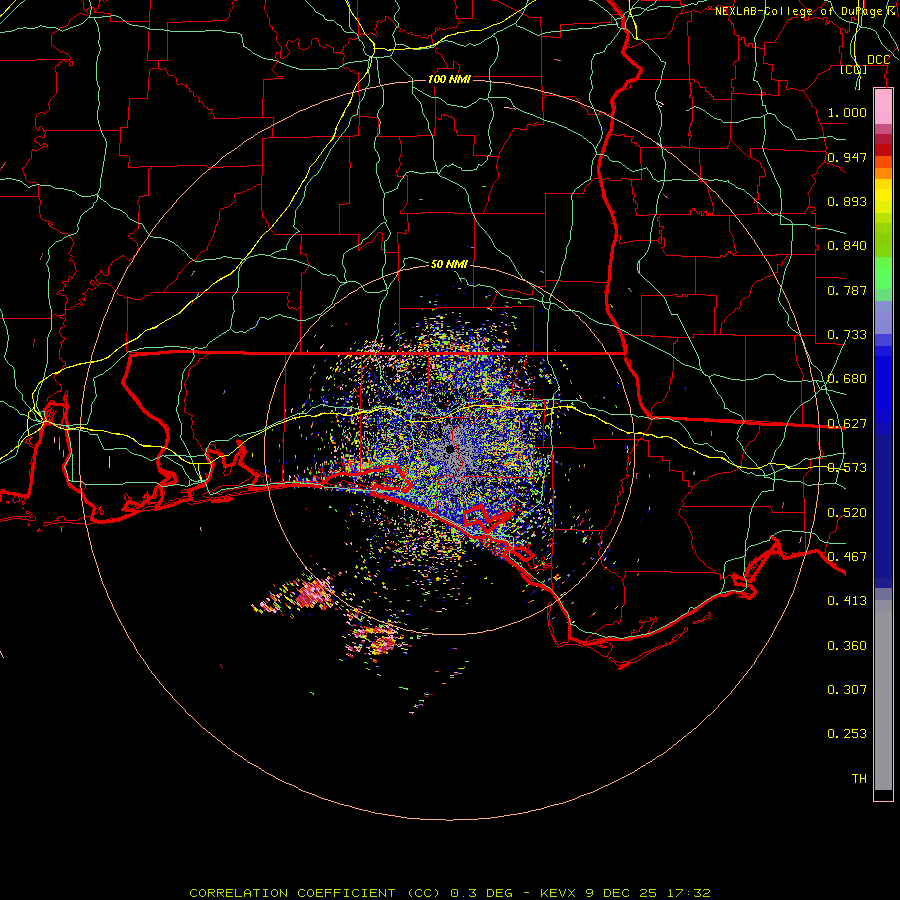Screen dimensions: 900x900
Task: Click the 0.307 legend value
Action: (x=847, y=689)
